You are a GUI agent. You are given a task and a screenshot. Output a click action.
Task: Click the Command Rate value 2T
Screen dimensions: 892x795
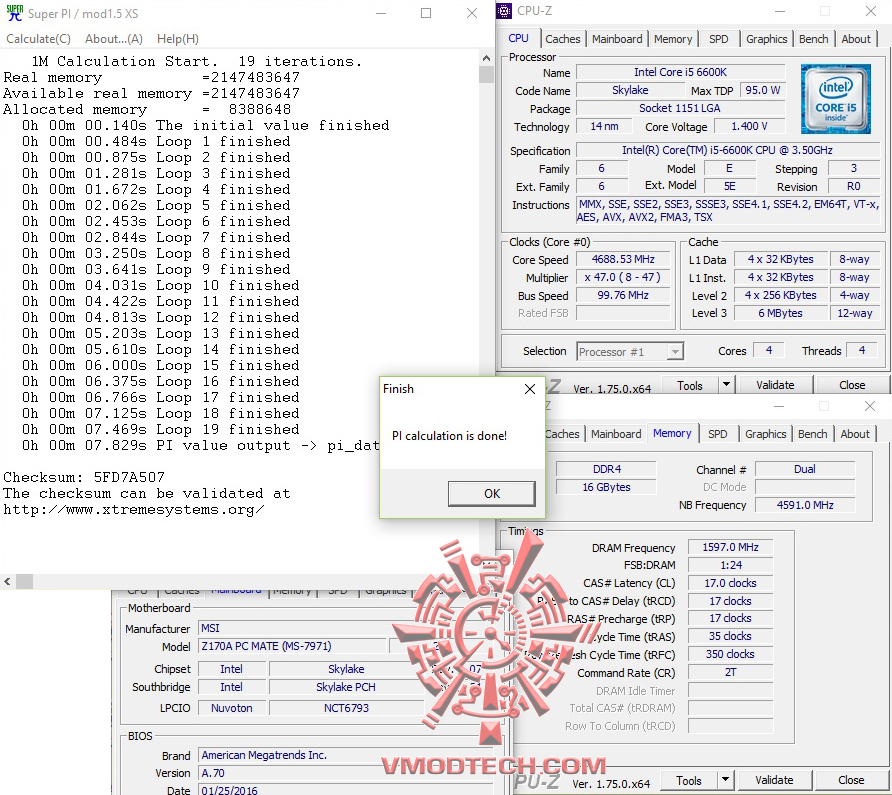pyautogui.click(x=730, y=672)
